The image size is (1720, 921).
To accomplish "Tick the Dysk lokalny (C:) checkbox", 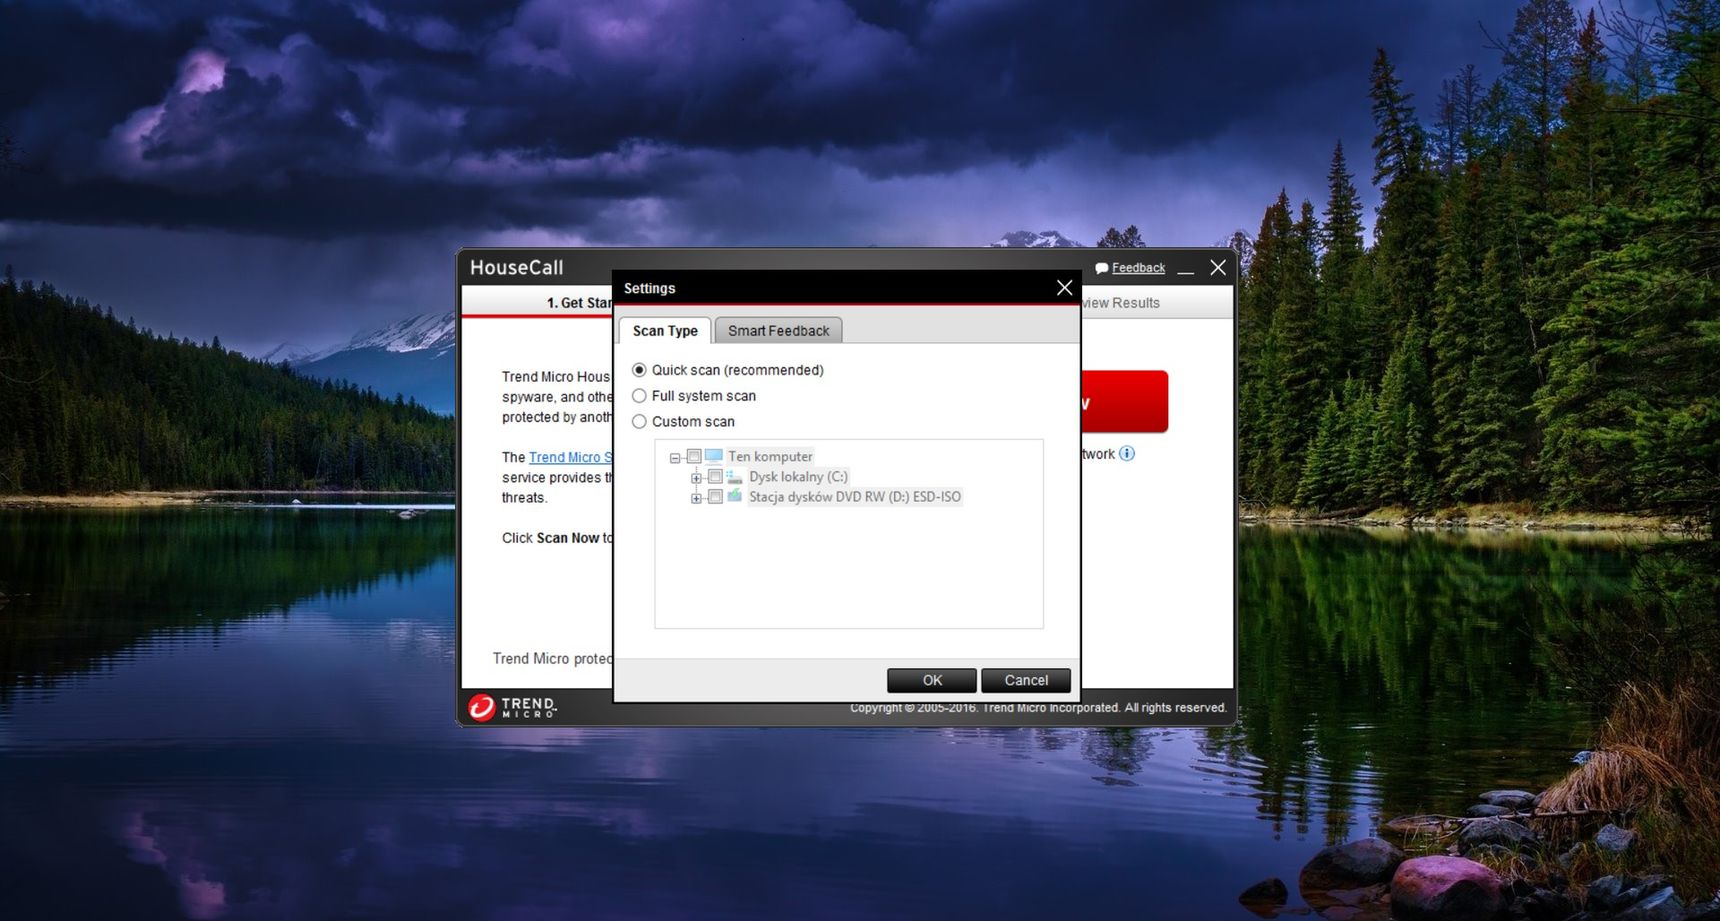I will point(715,477).
